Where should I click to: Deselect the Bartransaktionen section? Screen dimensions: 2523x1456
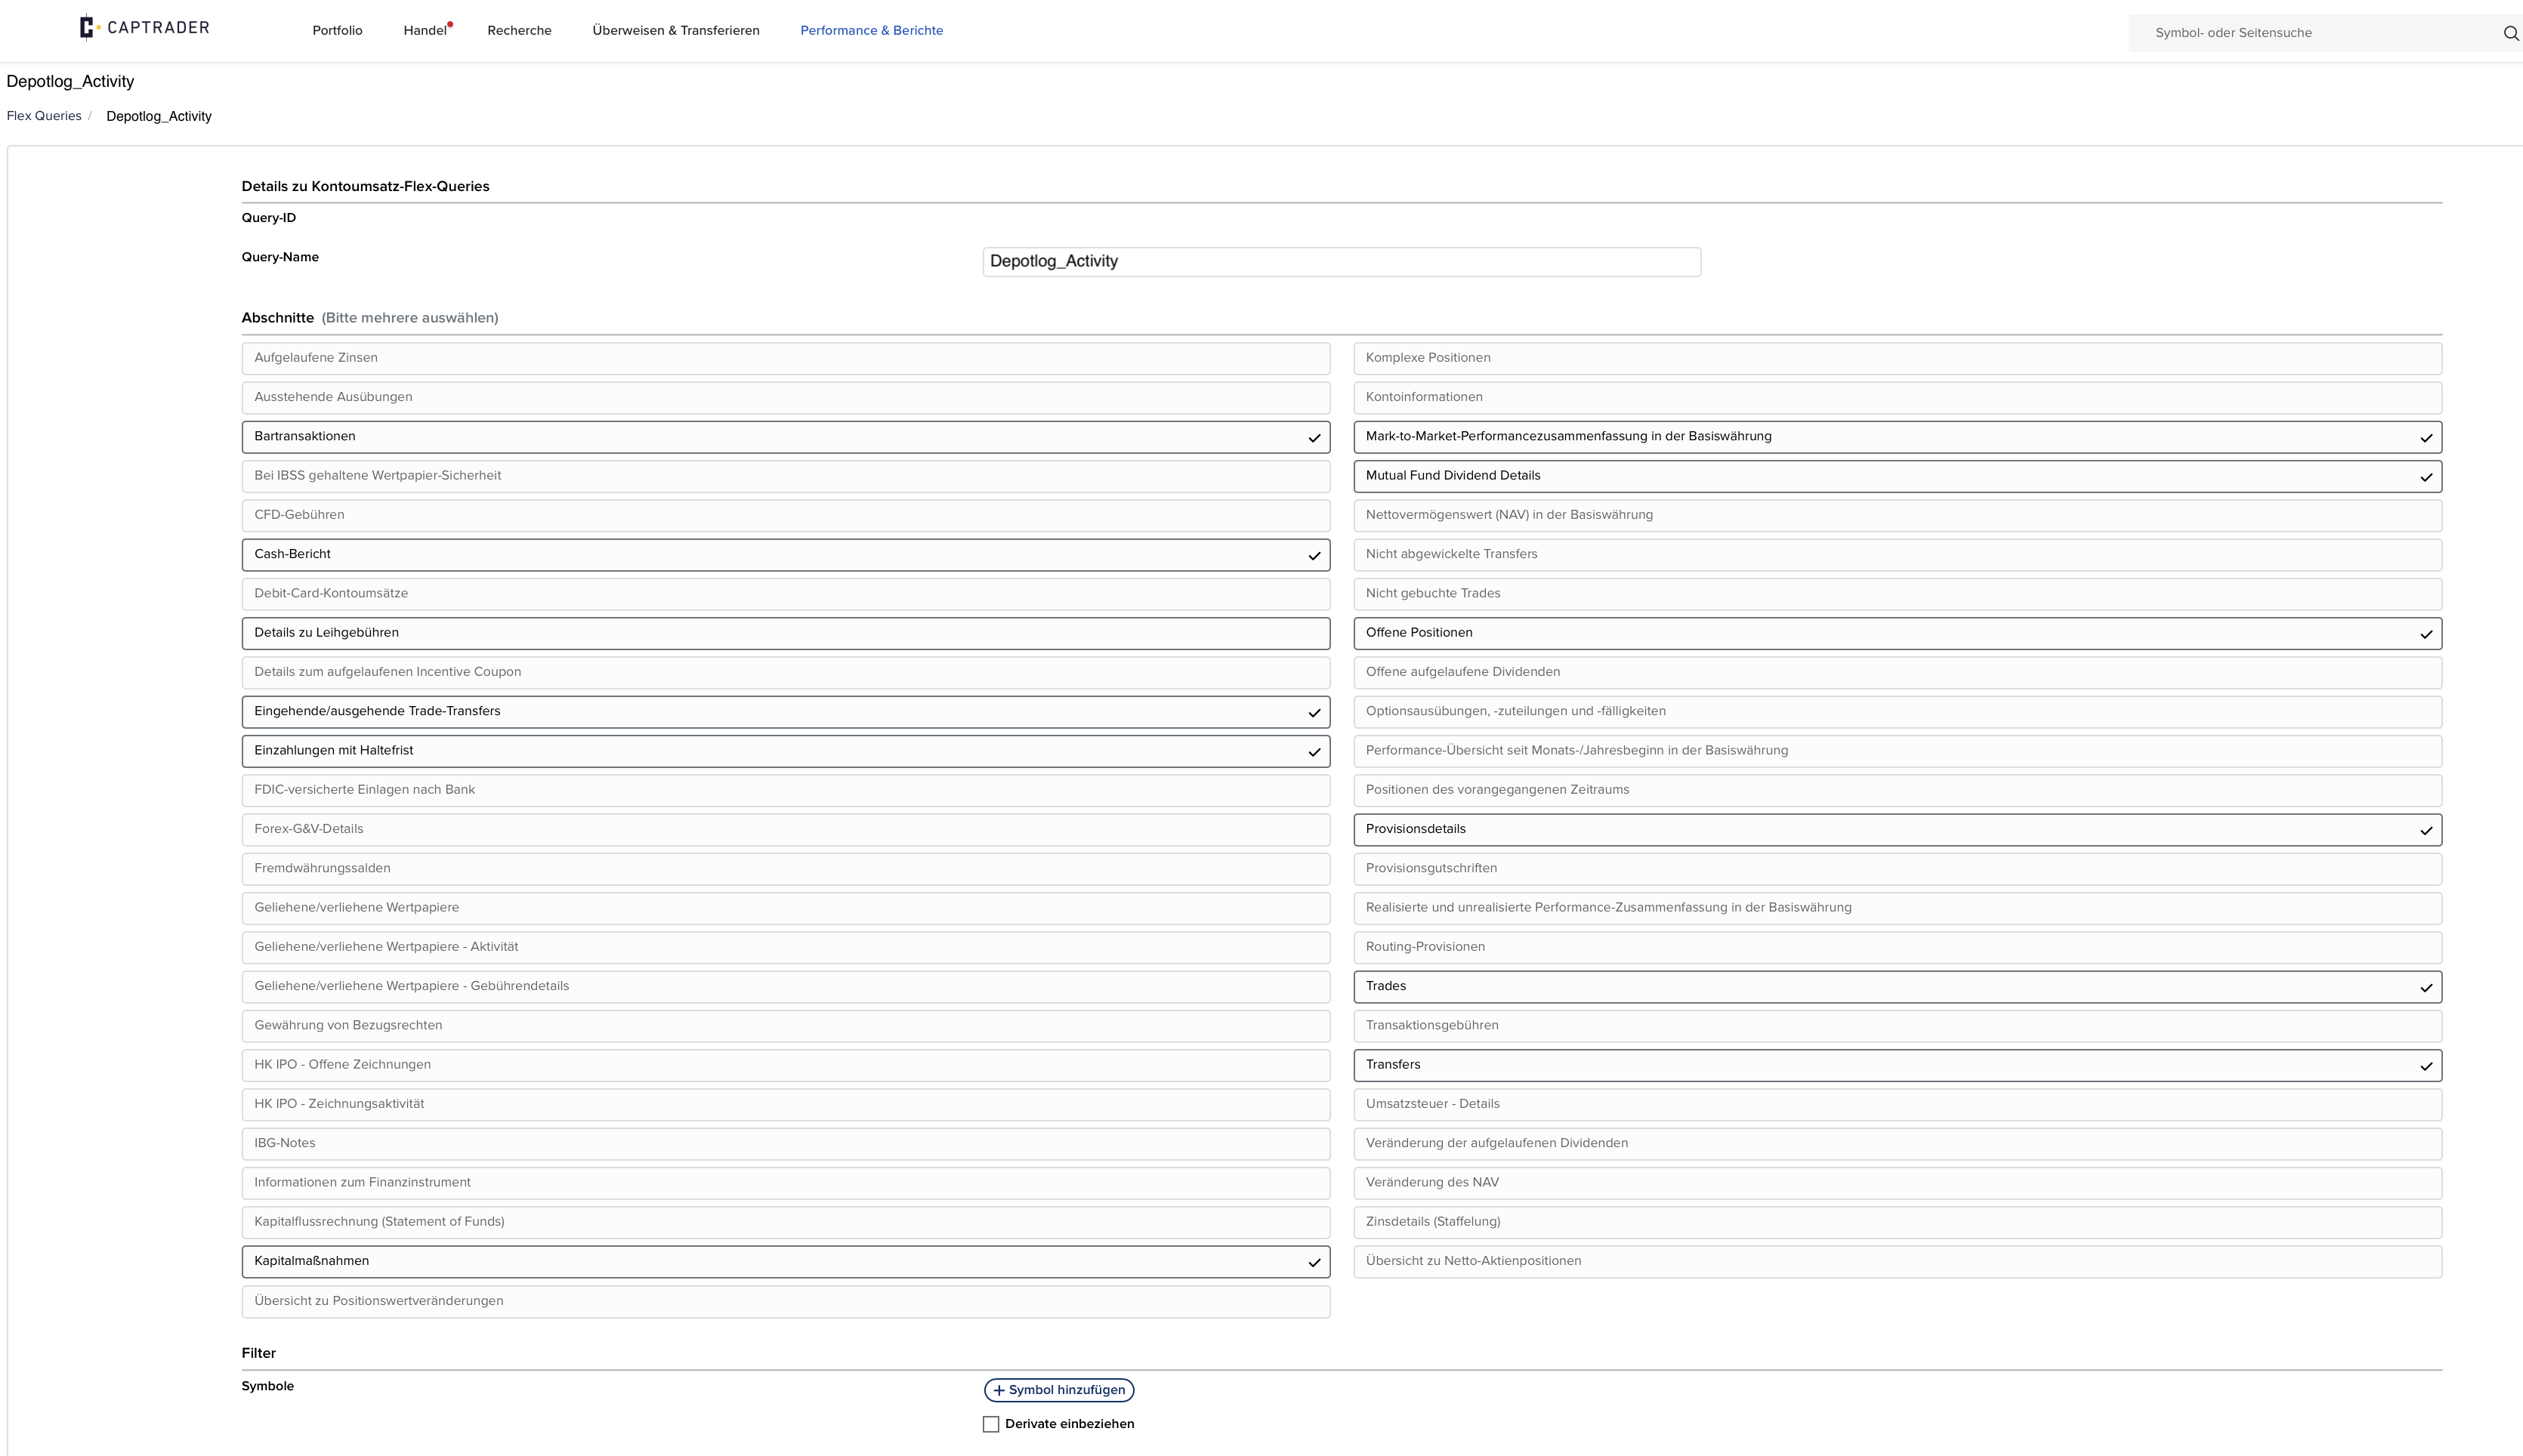(785, 437)
